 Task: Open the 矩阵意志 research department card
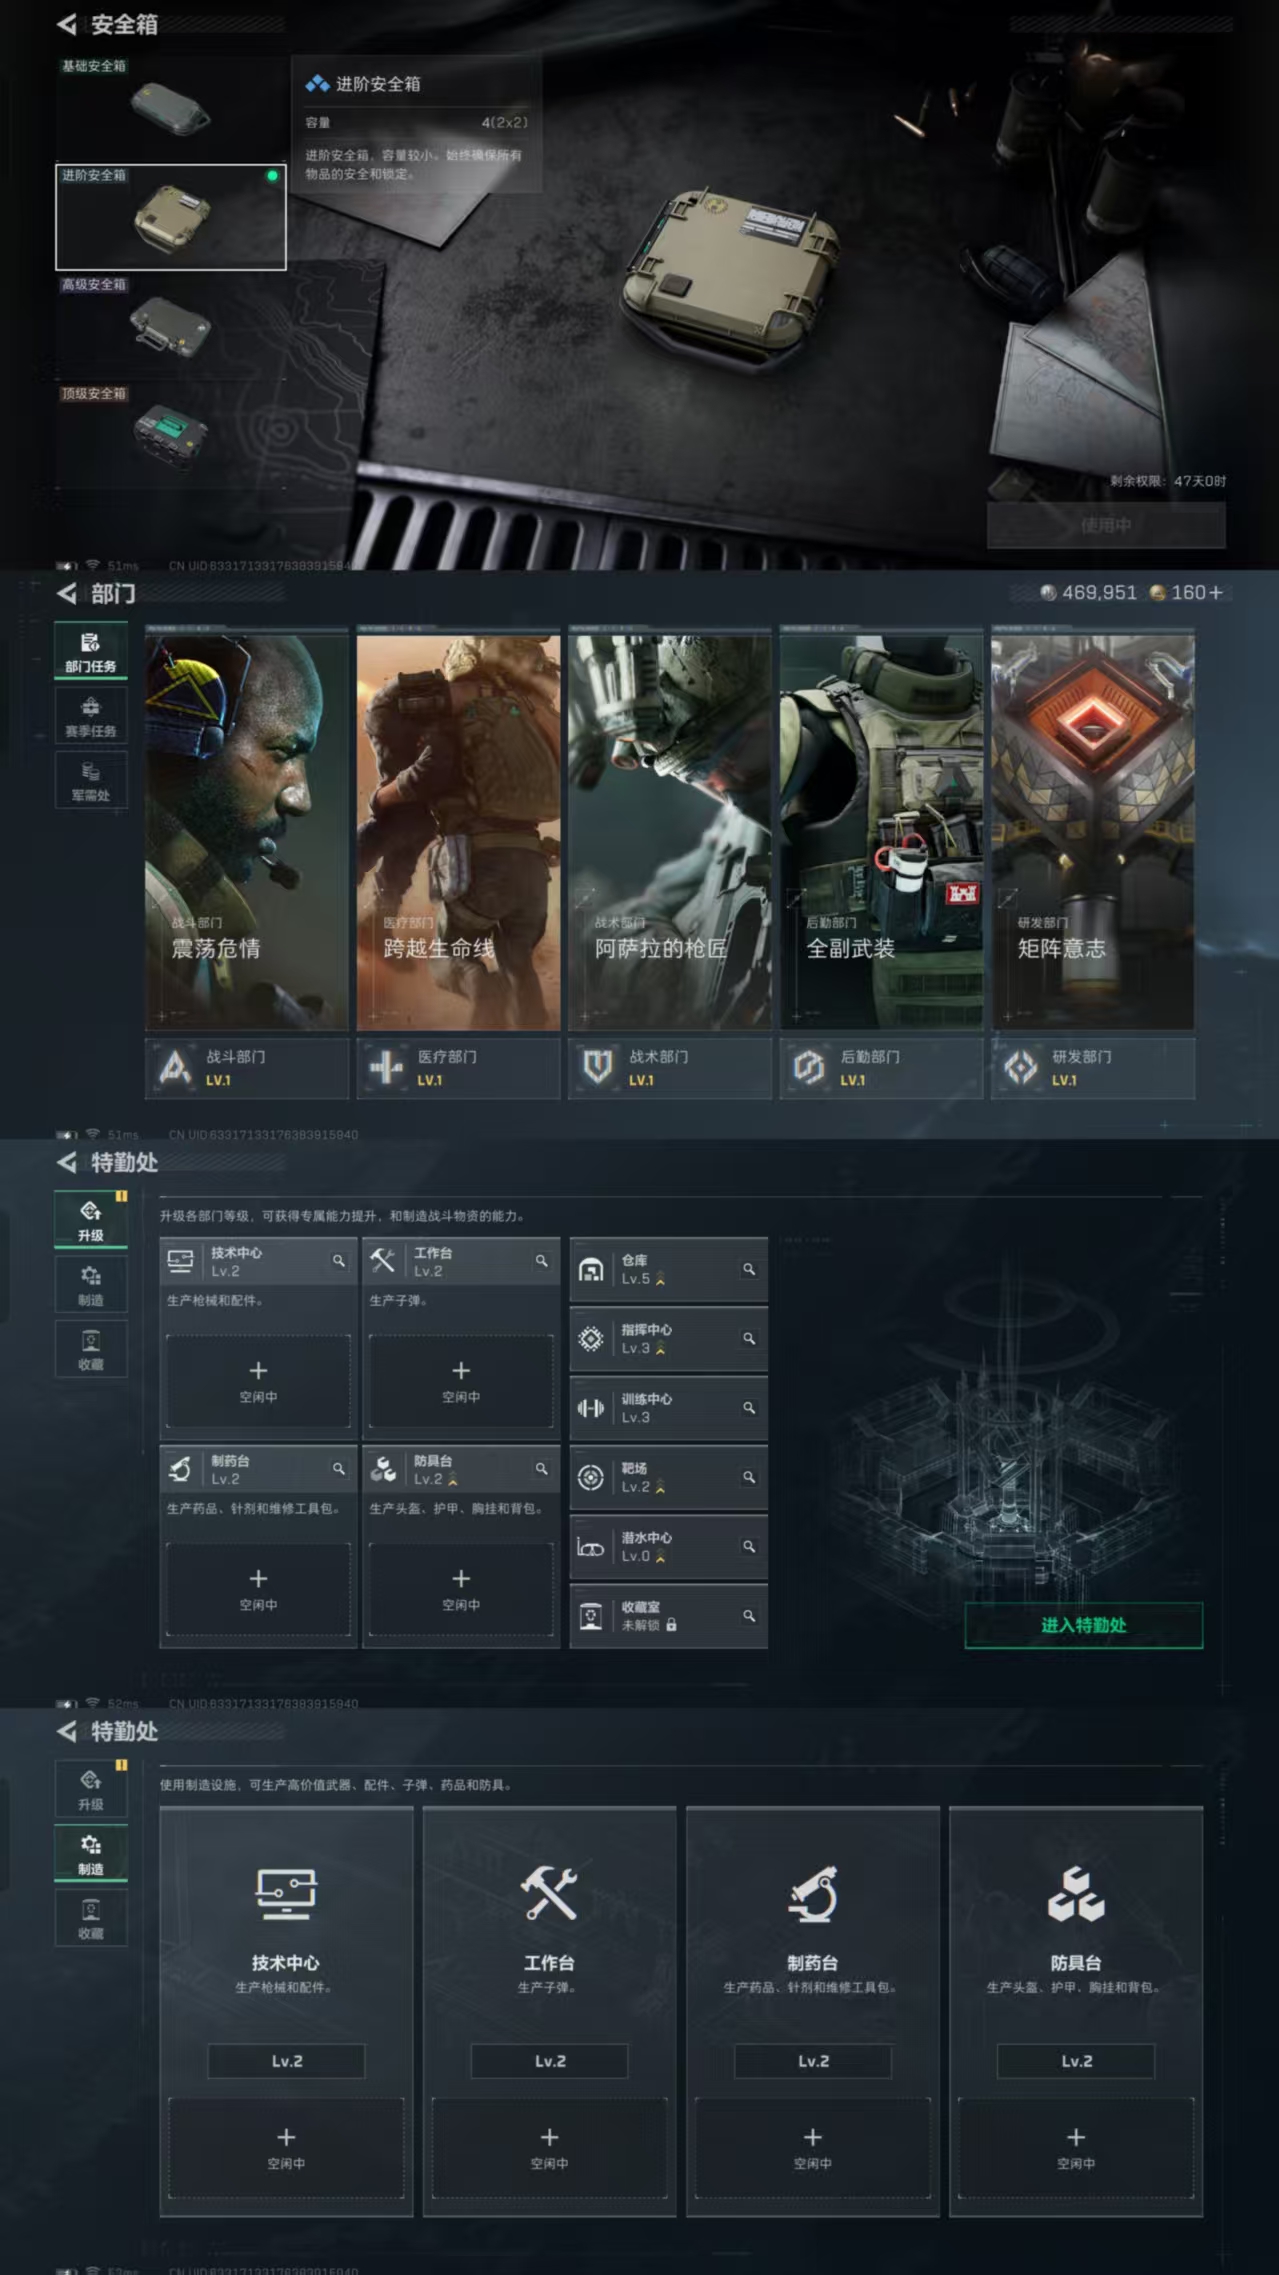pyautogui.click(x=1092, y=830)
